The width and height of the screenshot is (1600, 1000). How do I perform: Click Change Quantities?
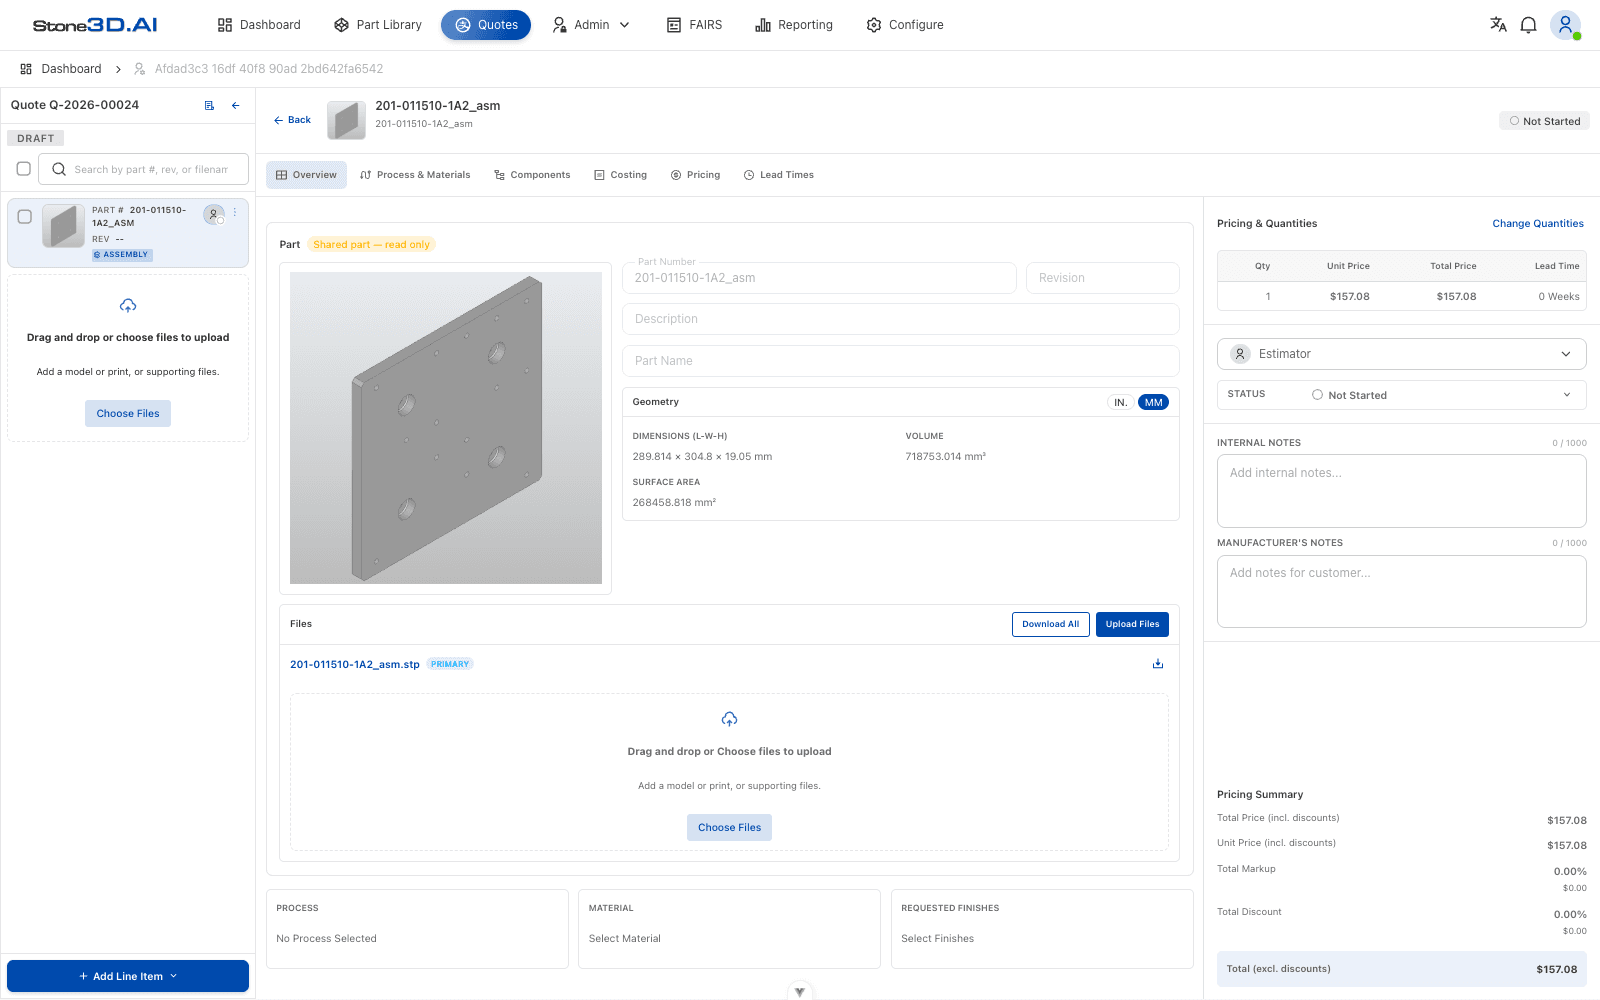coord(1538,224)
